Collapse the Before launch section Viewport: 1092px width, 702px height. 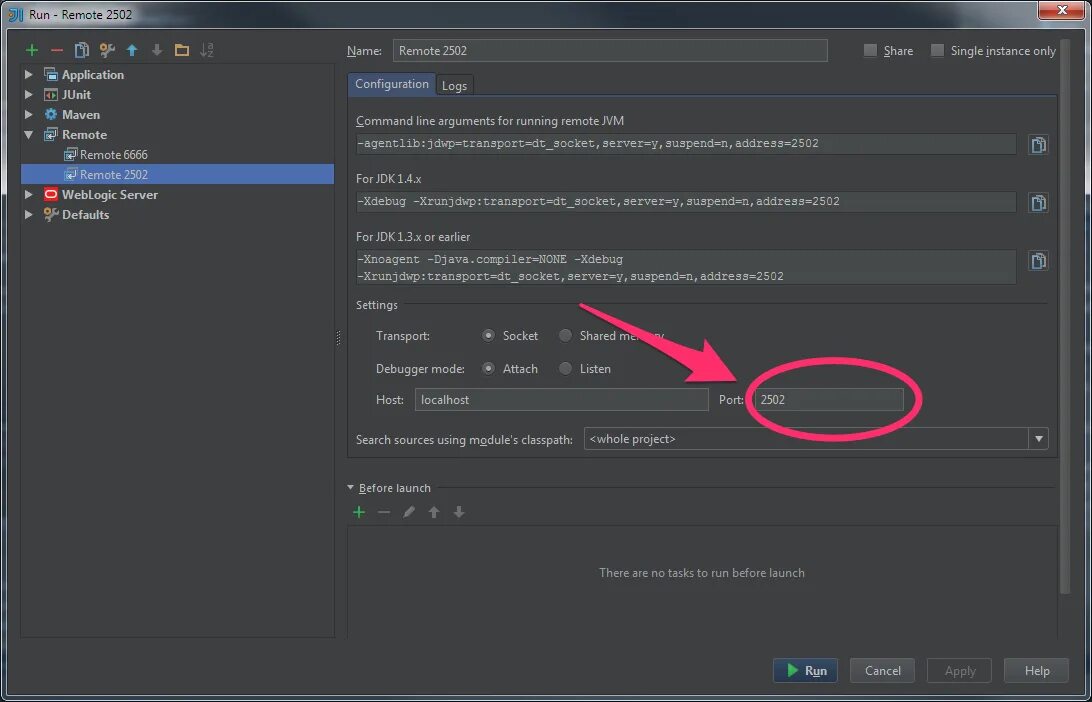[x=350, y=488]
